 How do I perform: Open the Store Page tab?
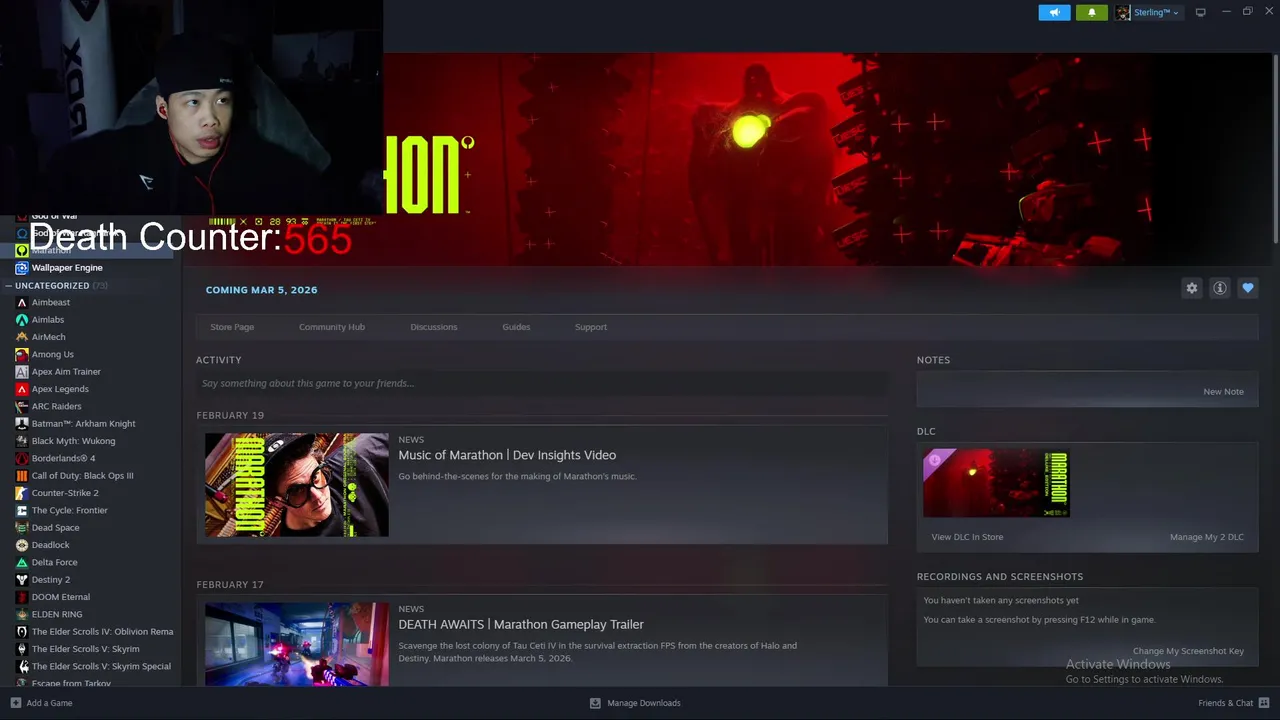tap(232, 327)
